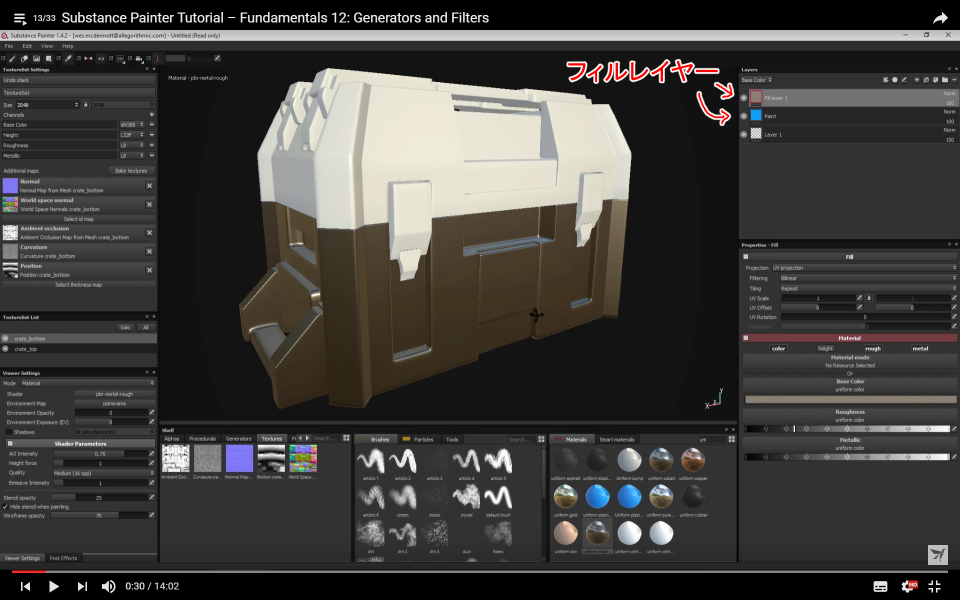
Task: Toggle visibility of the Paint layer
Action: 744,116
